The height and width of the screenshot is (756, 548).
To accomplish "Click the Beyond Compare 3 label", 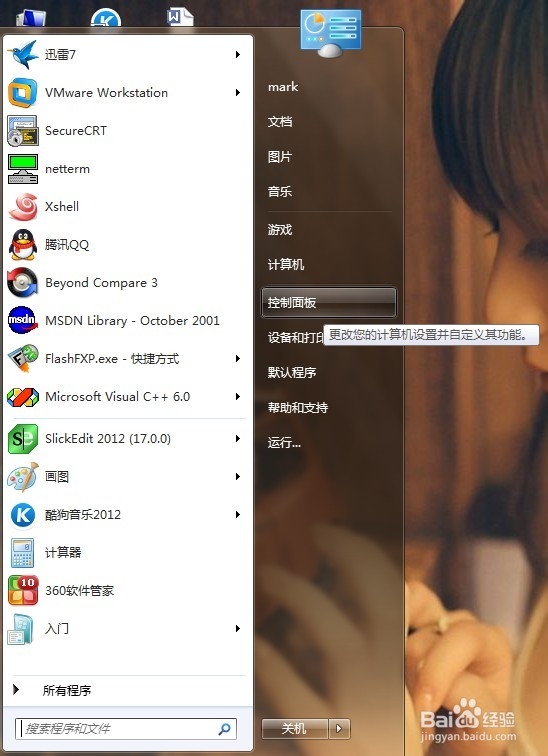I will point(101,283).
